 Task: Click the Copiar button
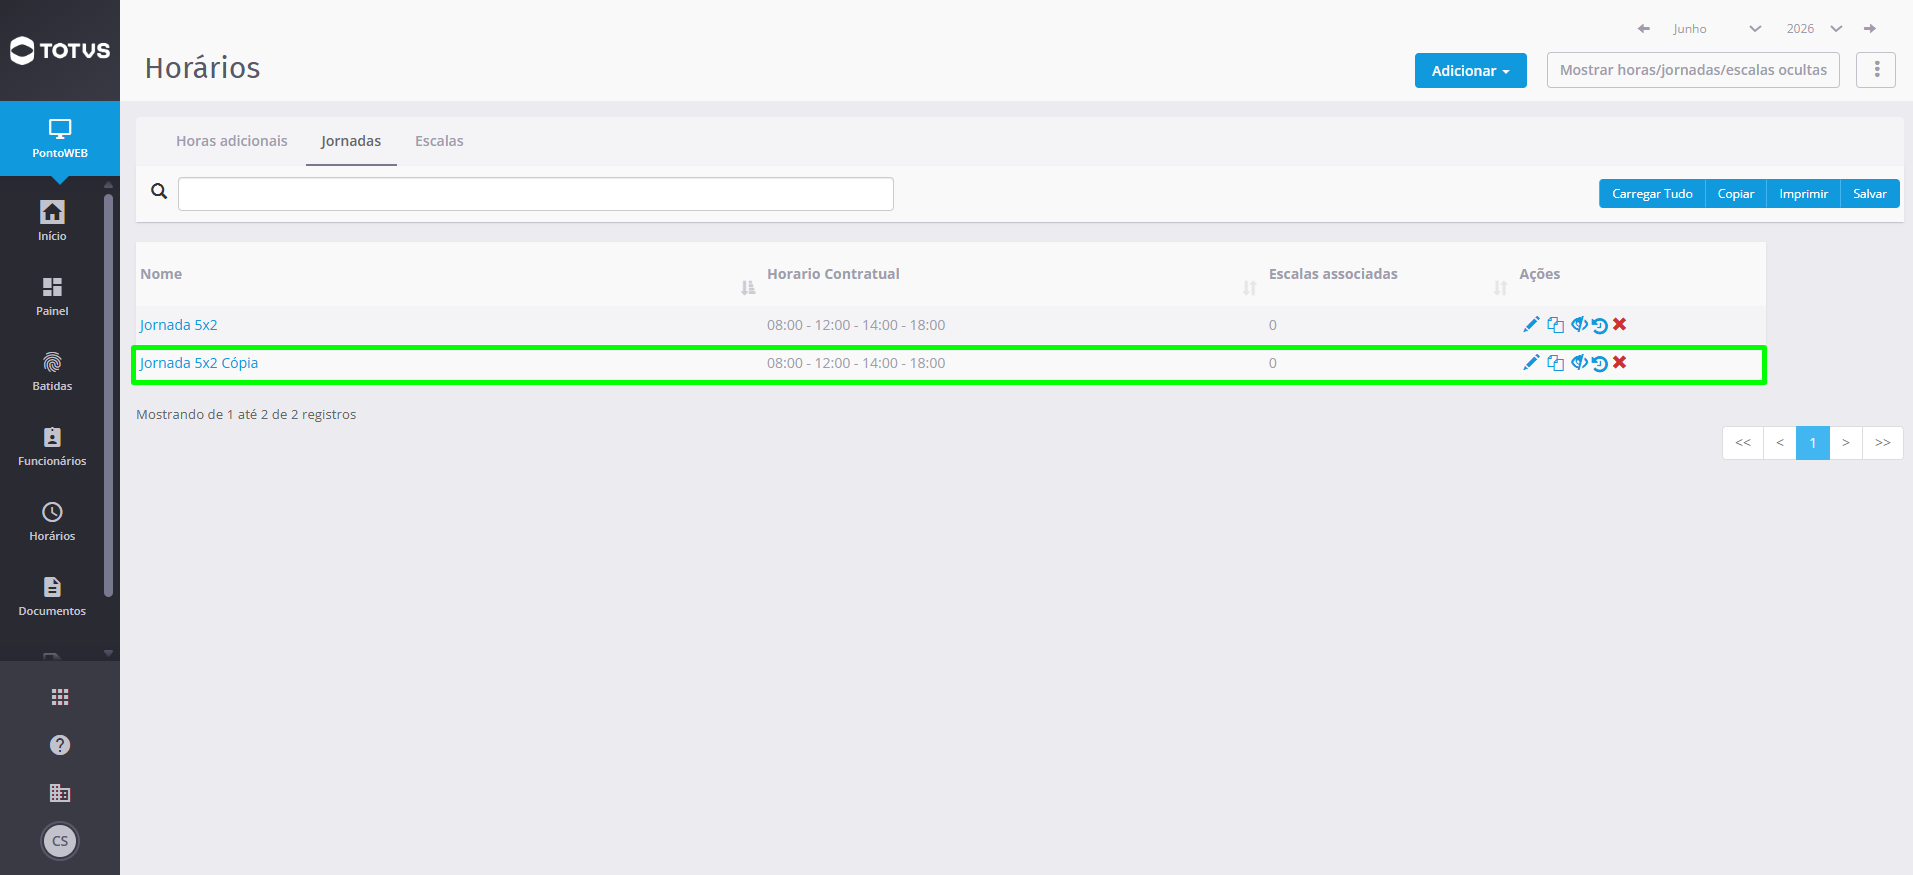click(x=1736, y=194)
